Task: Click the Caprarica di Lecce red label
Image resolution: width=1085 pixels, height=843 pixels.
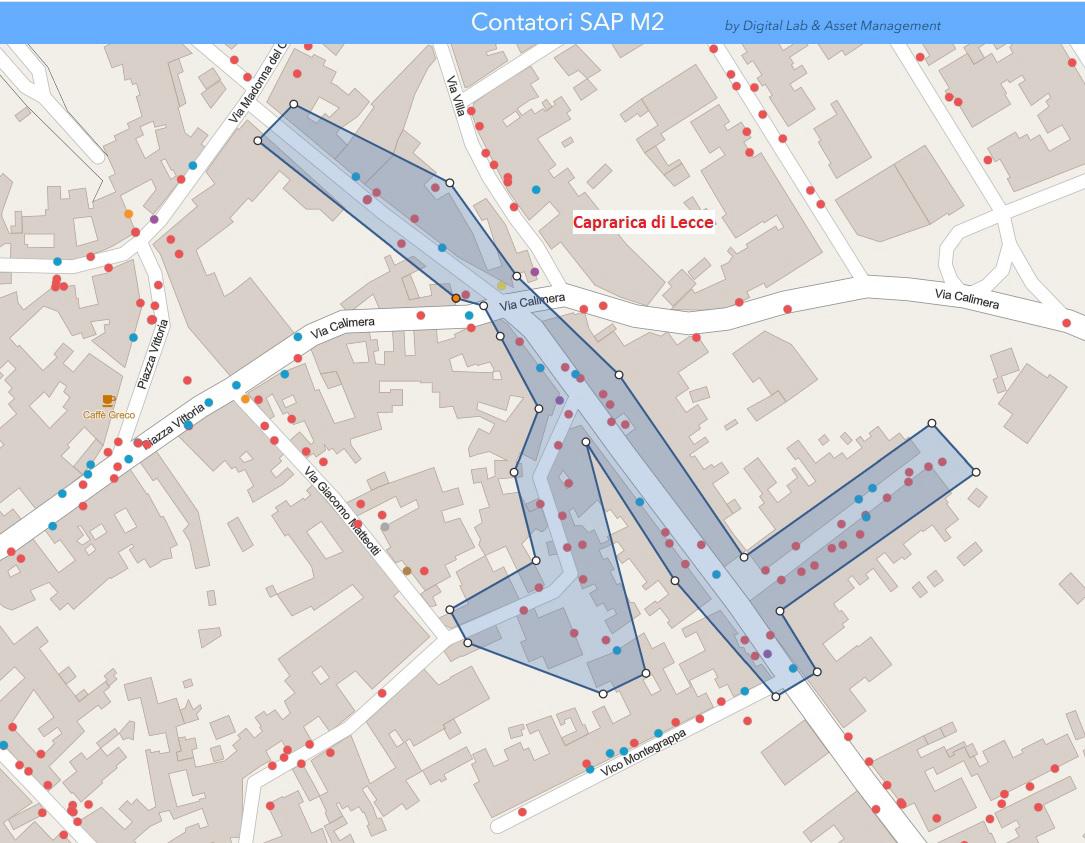Action: pos(643,222)
